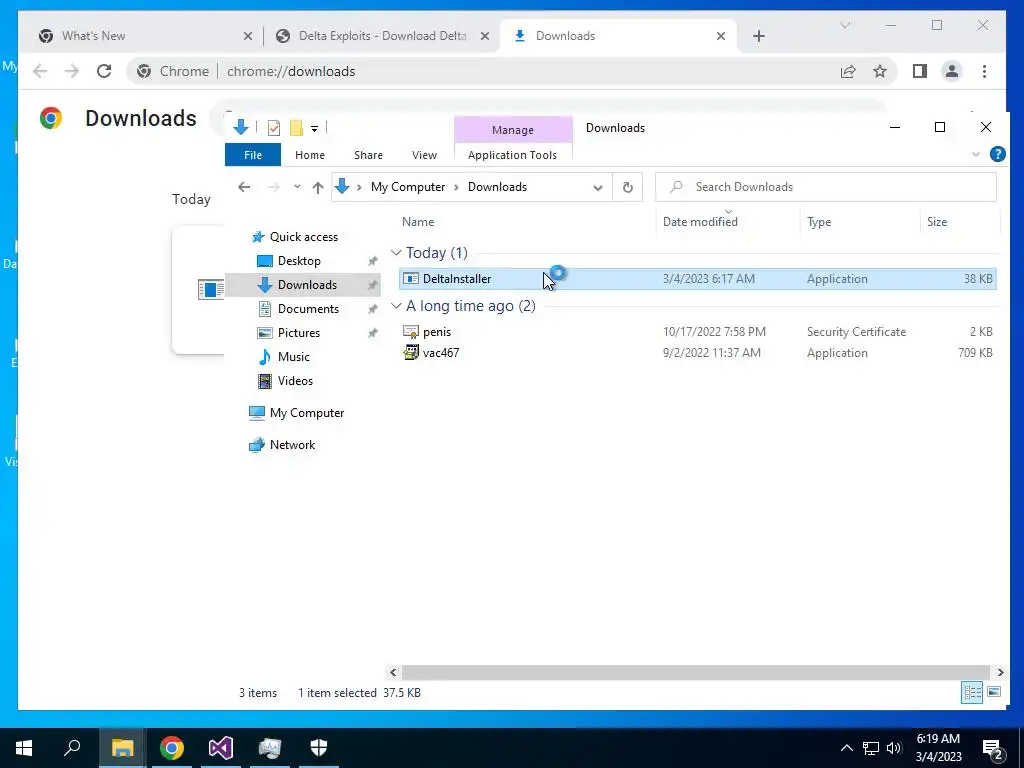The height and width of the screenshot is (768, 1024).
Task: Close the What's New tab
Action: pyautogui.click(x=248, y=36)
